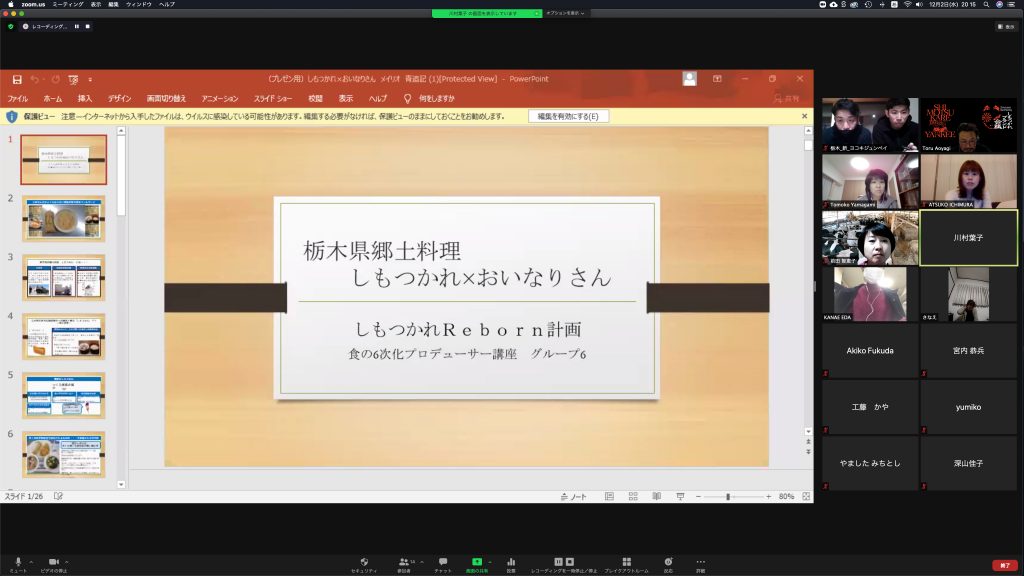Open microphone options with its arrow
The width and height of the screenshot is (1024, 576).
click(x=30, y=560)
